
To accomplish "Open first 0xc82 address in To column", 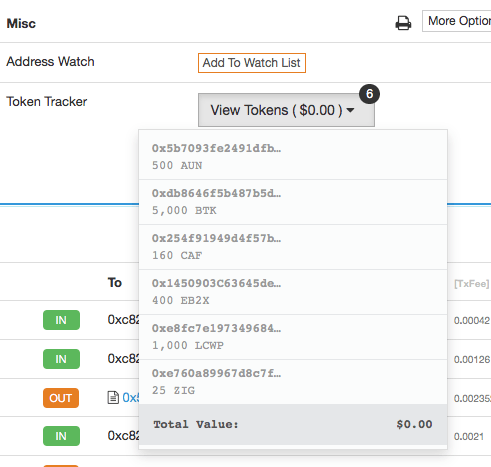I will click(123, 320).
